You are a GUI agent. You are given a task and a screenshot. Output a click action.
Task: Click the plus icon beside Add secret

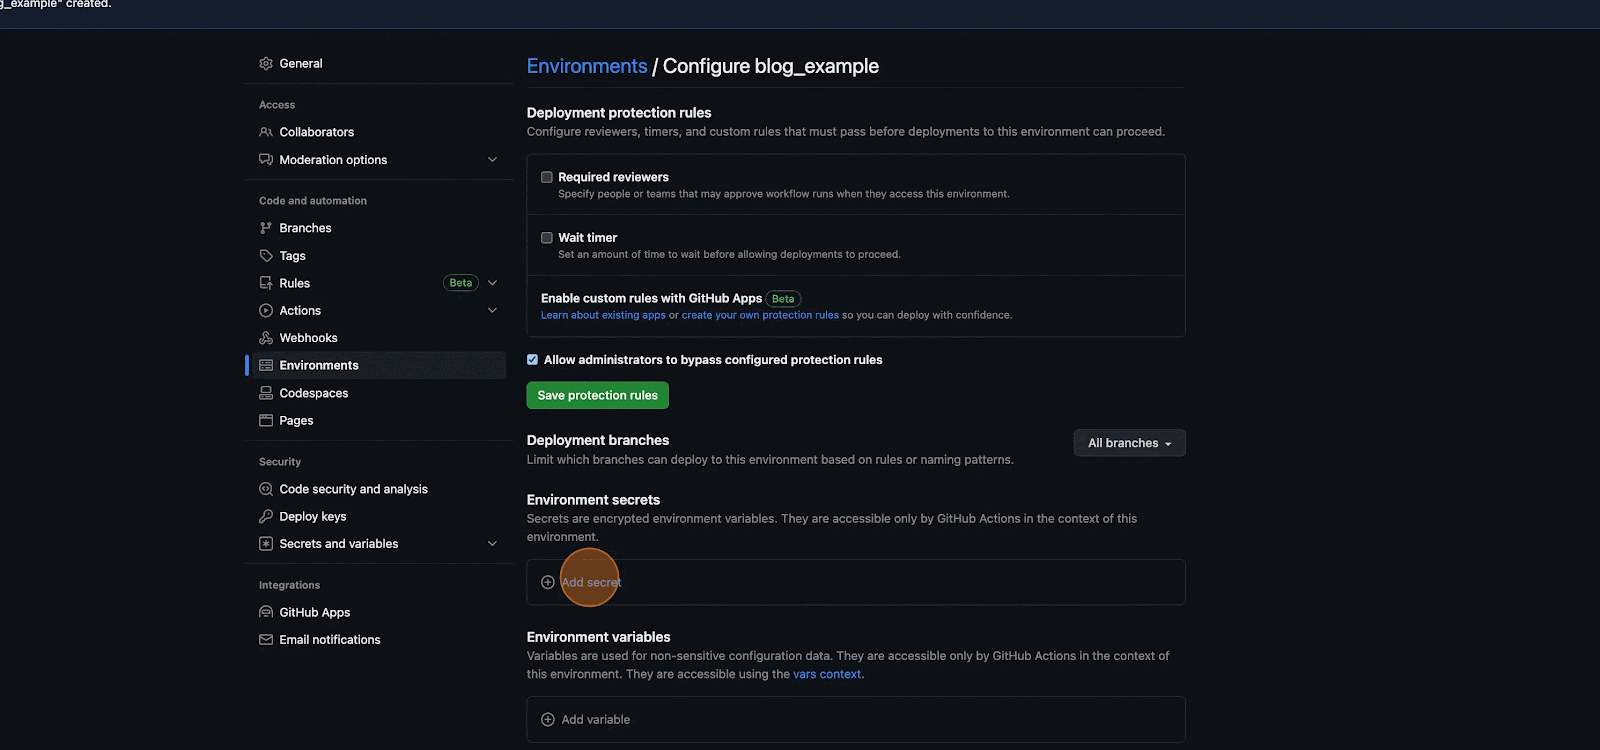pyautogui.click(x=548, y=582)
